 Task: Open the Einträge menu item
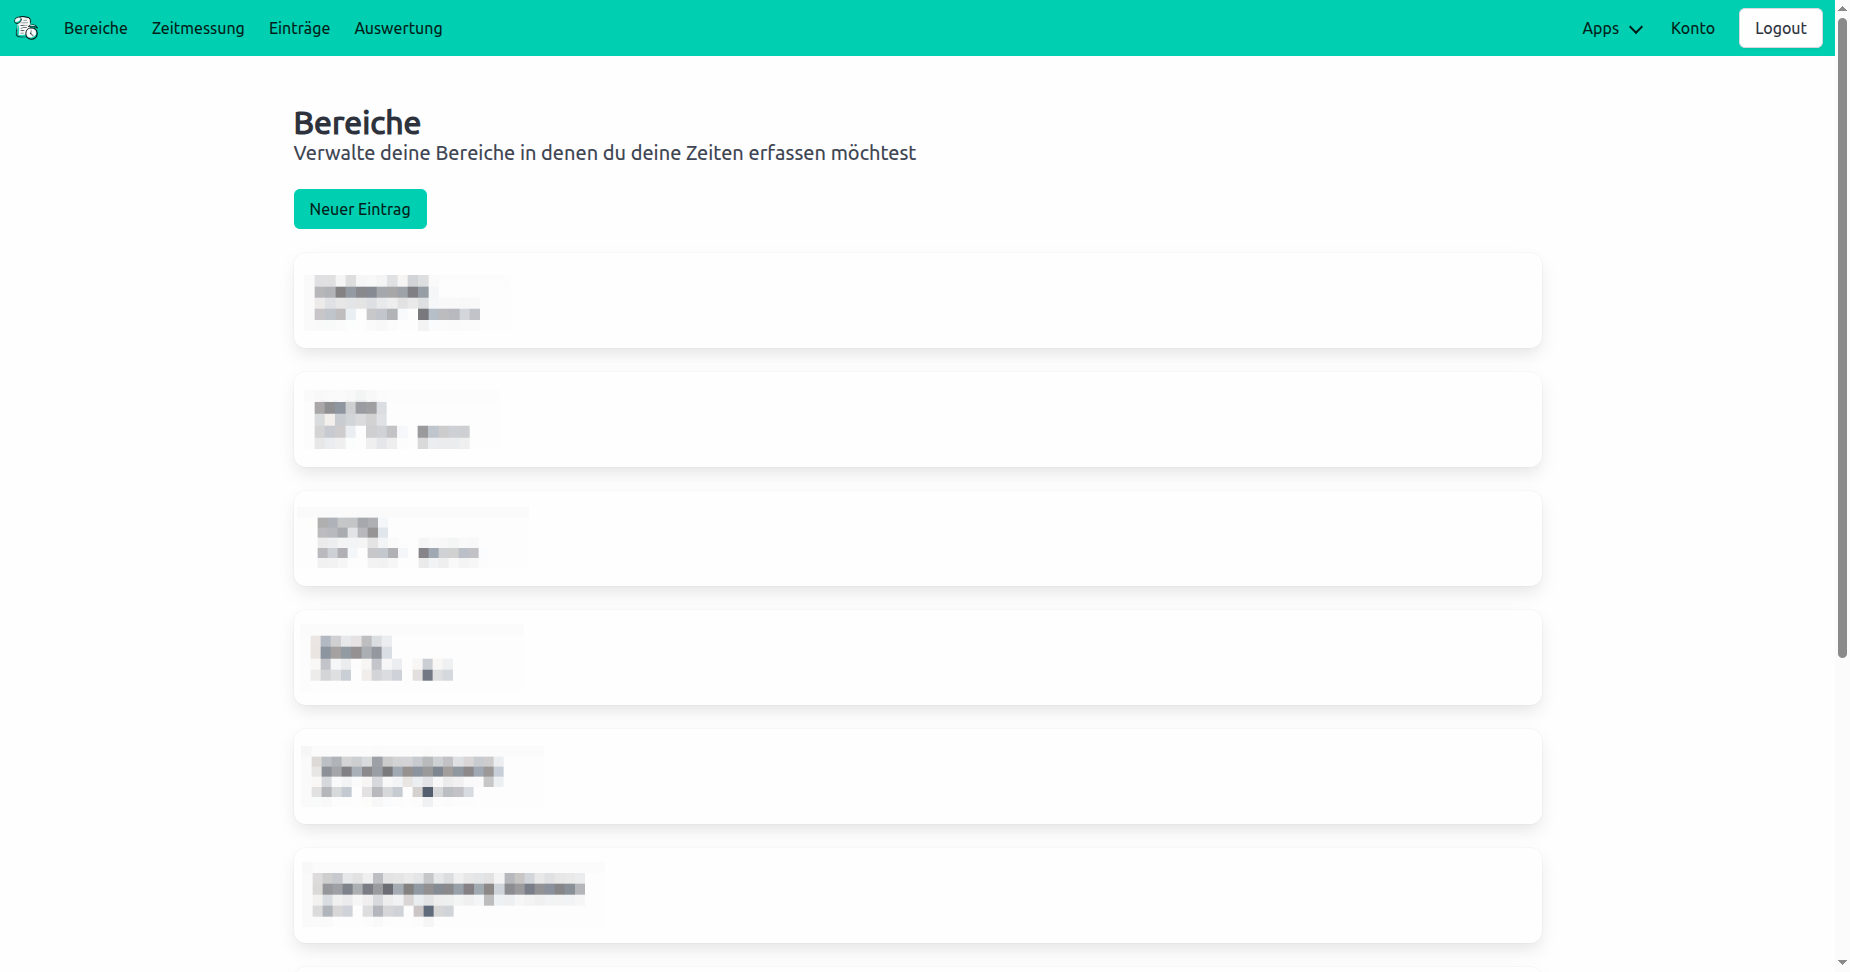[x=299, y=28]
